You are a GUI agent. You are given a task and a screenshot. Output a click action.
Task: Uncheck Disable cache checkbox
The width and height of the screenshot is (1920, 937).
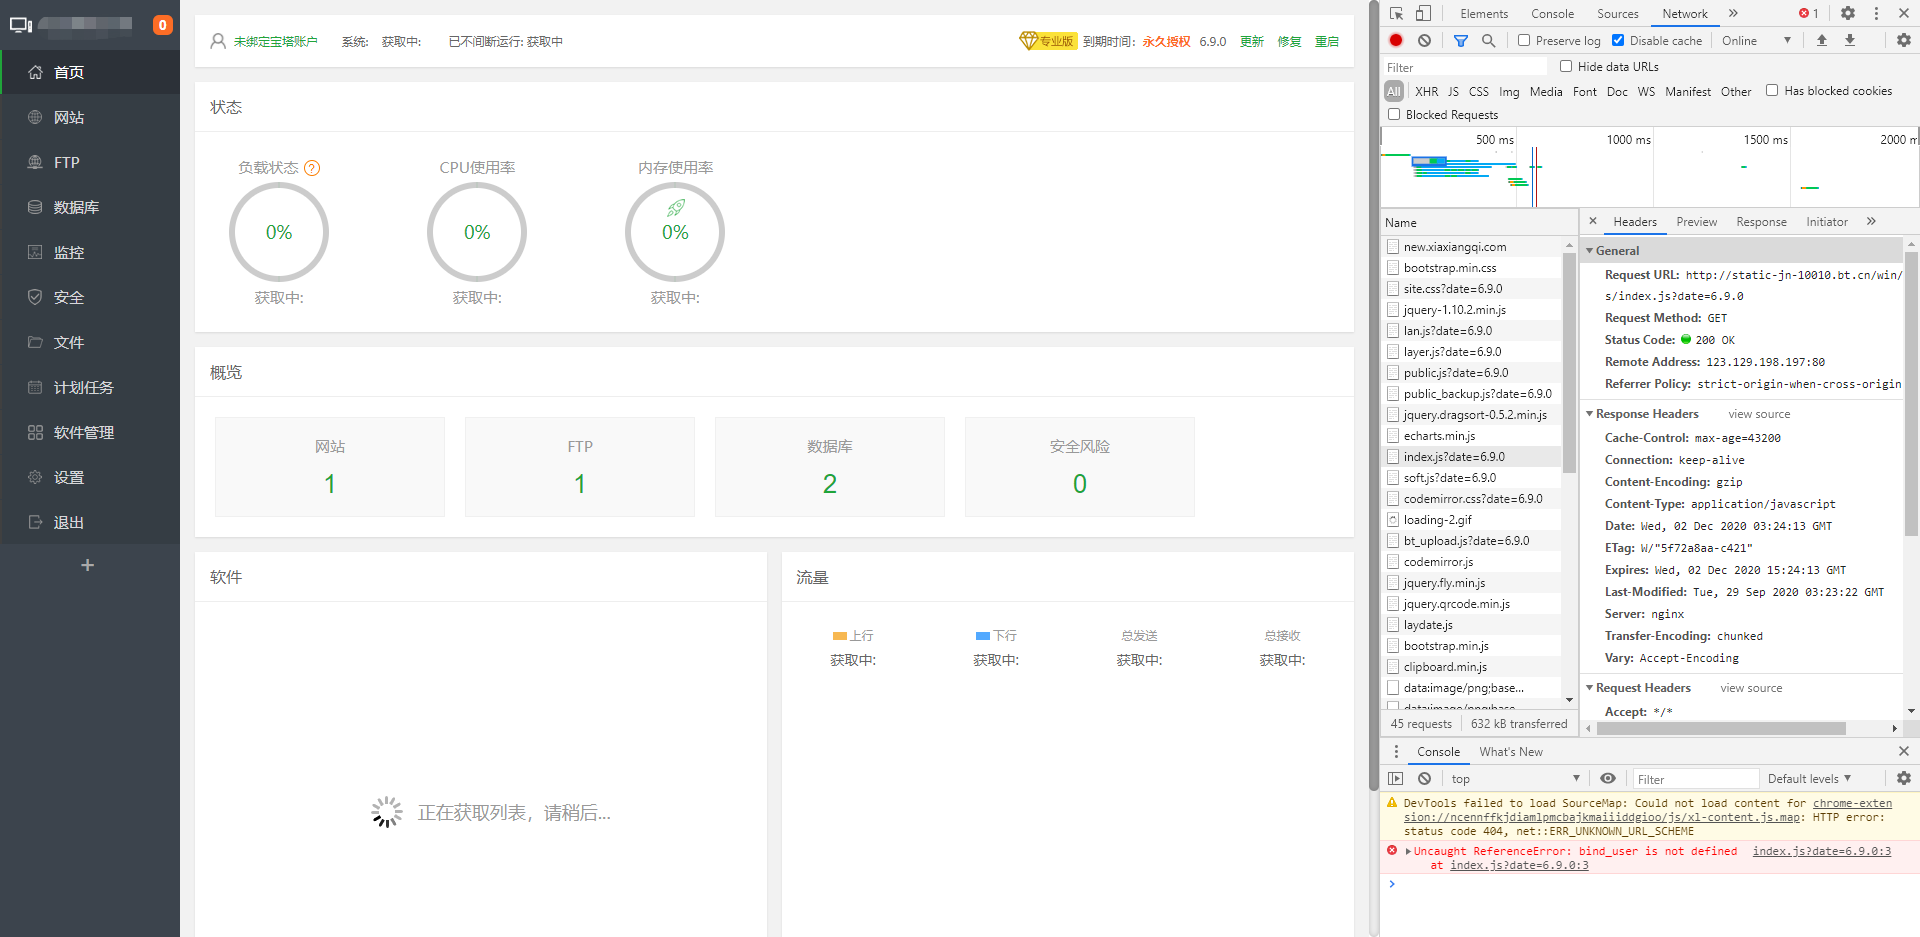(1618, 40)
